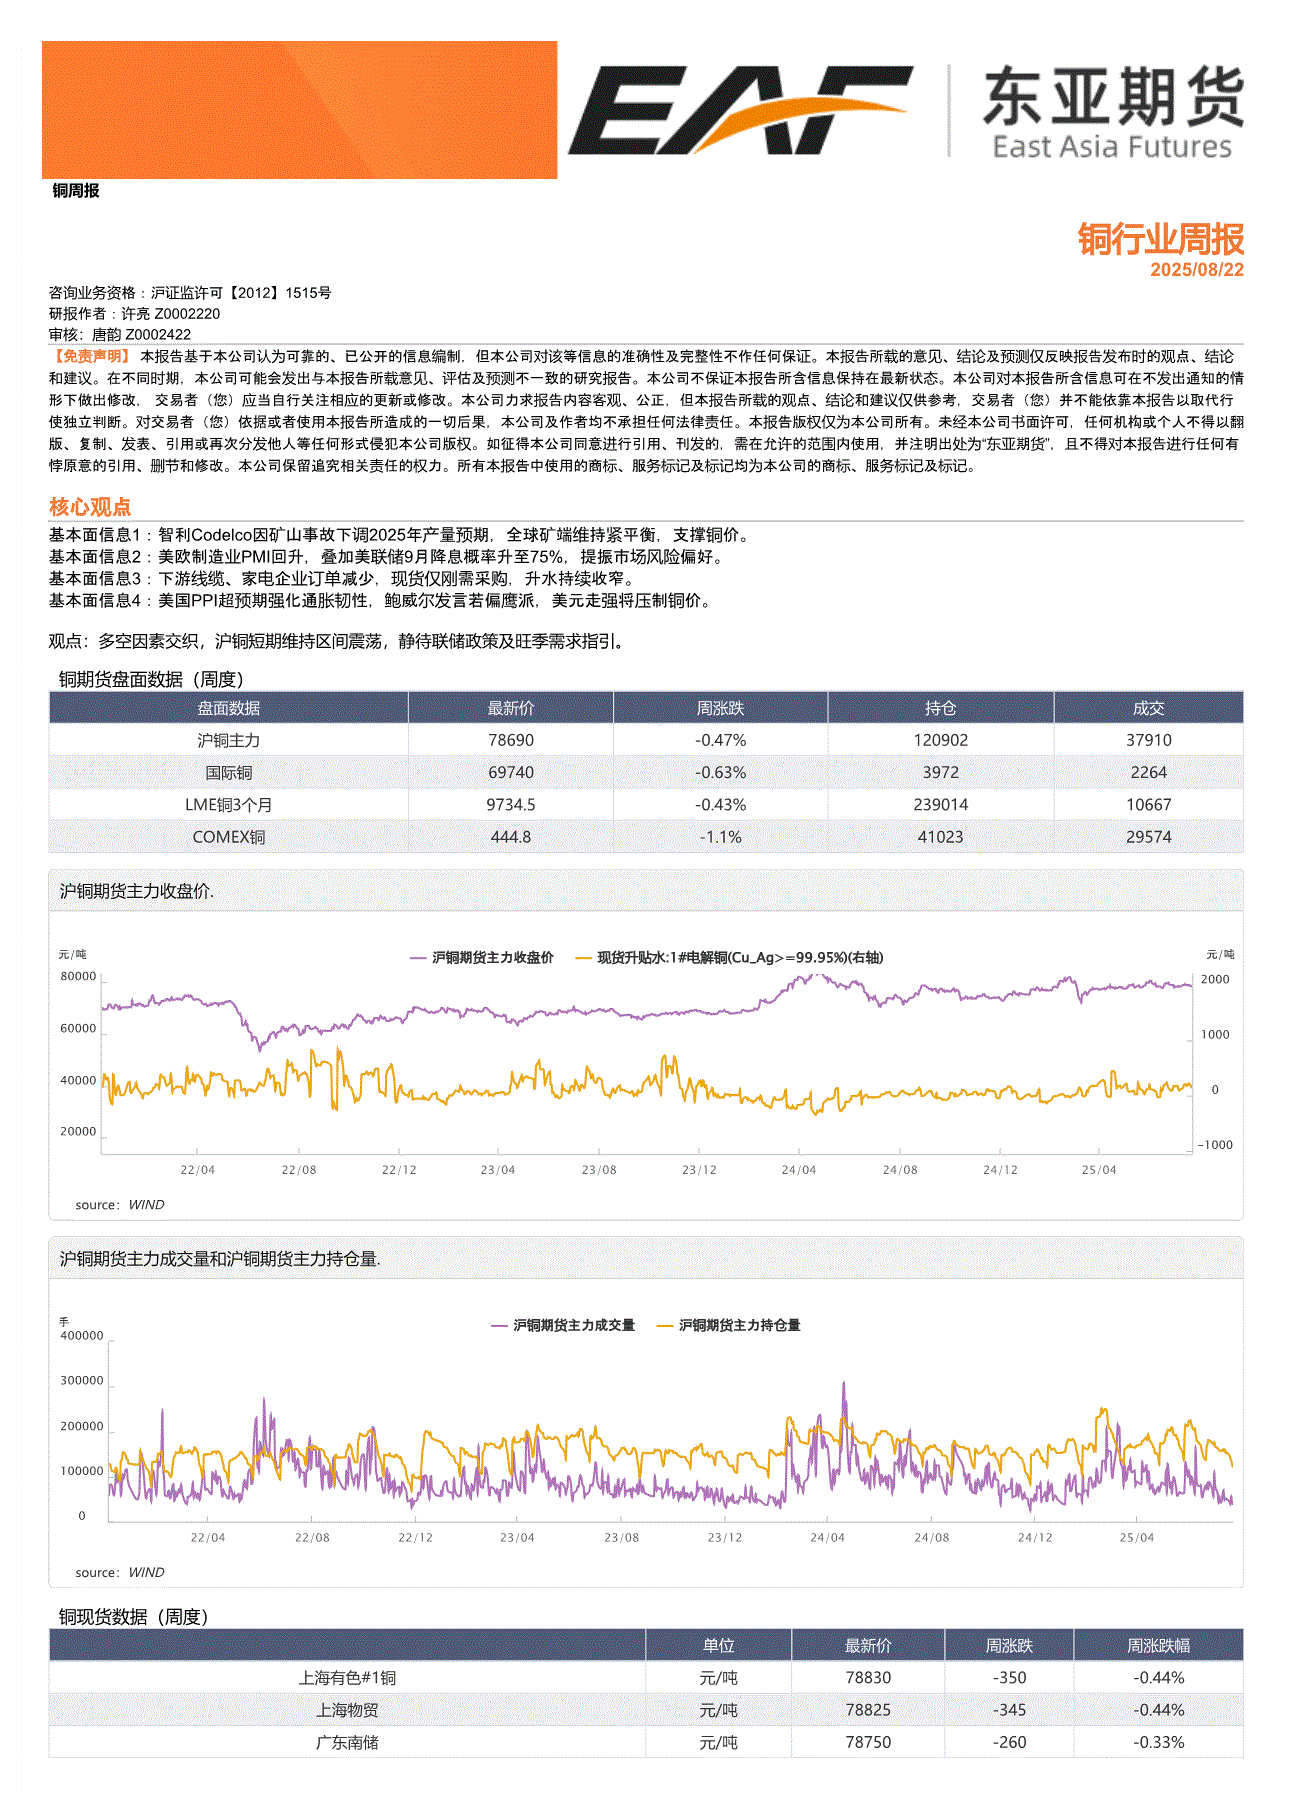The image size is (1291, 1809).
Task: Select the 上海有色#1铜 row label
Action: coord(347,1678)
